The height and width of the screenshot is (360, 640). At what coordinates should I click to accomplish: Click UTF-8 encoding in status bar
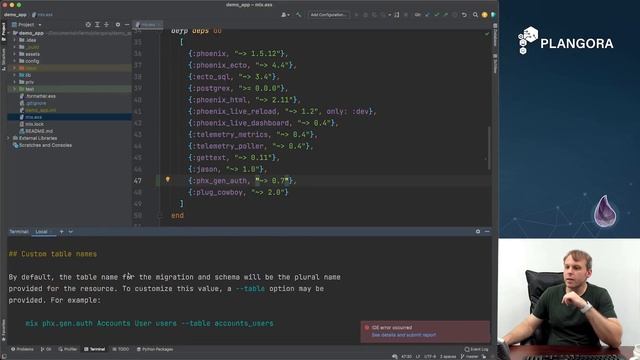point(430,356)
